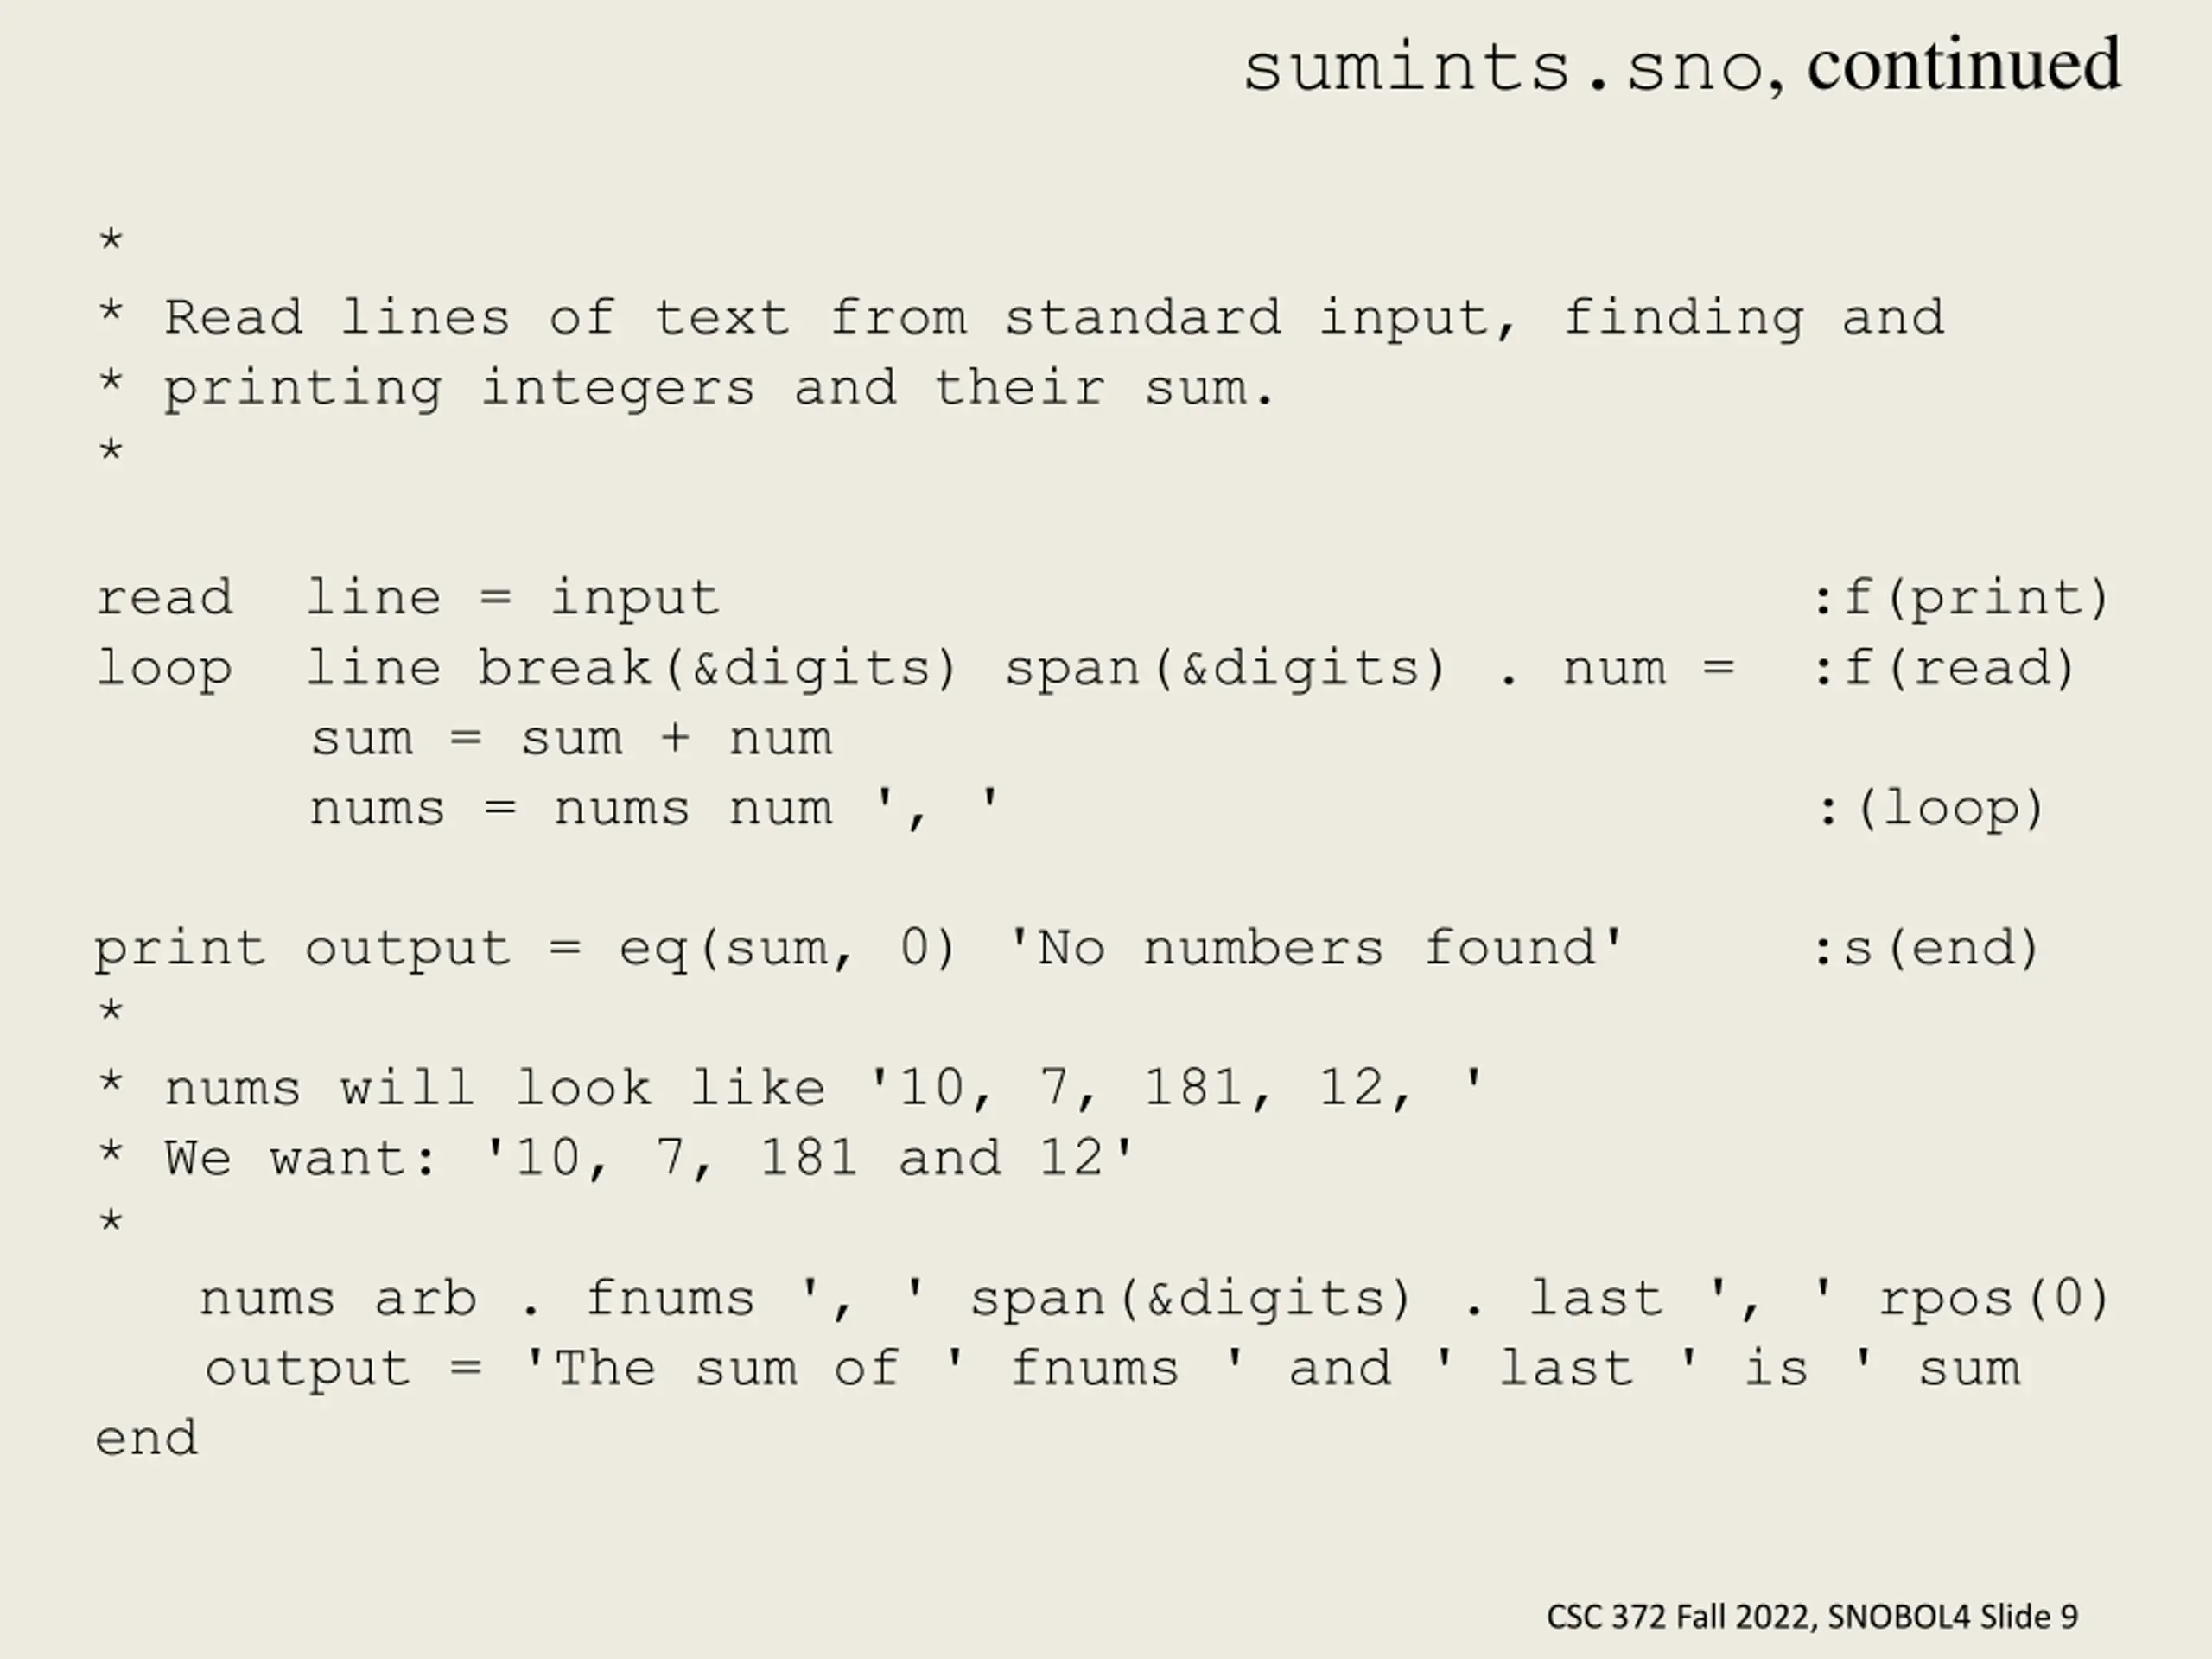
Task: Click the 'read' label at line start
Action: click(165, 597)
